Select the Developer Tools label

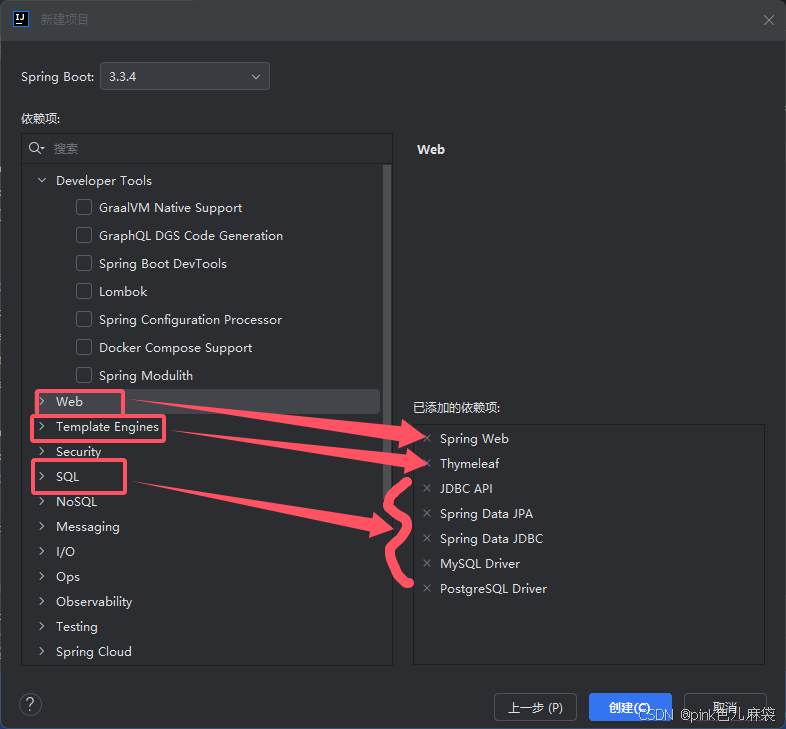pos(104,180)
